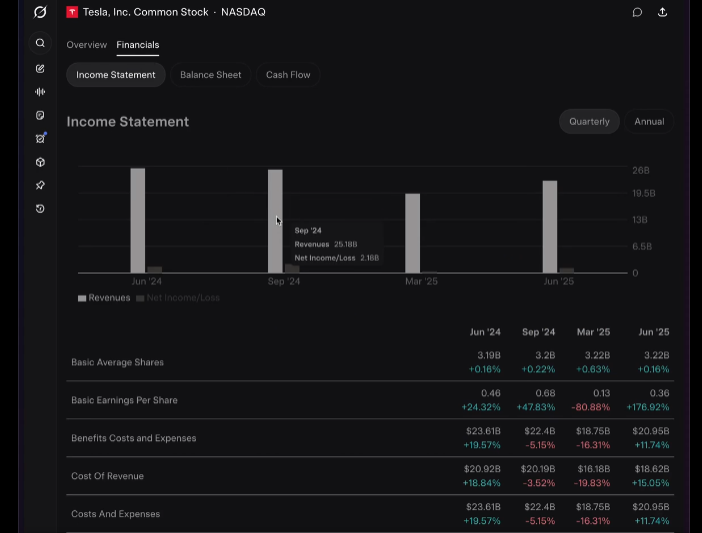Click the cube spaces icon

40,162
